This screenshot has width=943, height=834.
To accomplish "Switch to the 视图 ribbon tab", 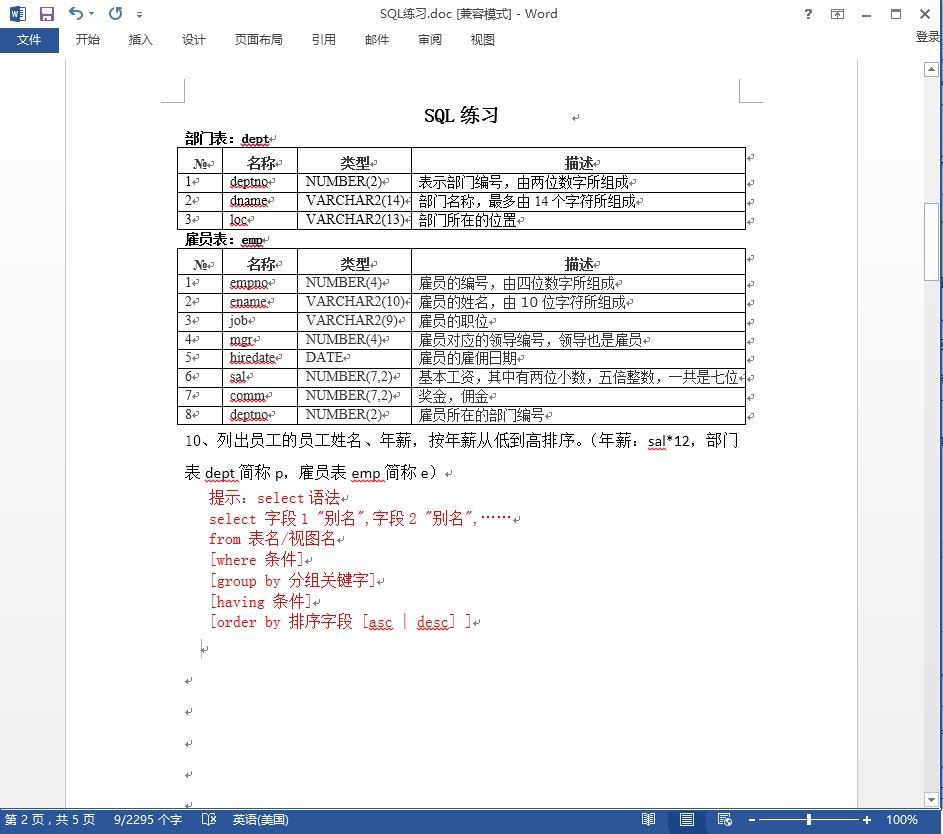I will [x=482, y=40].
